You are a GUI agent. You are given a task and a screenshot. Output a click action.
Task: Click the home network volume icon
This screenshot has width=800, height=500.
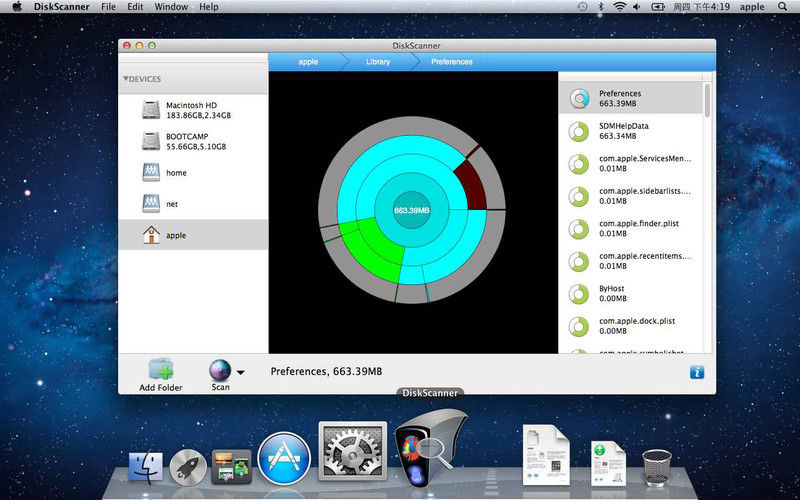click(x=151, y=172)
